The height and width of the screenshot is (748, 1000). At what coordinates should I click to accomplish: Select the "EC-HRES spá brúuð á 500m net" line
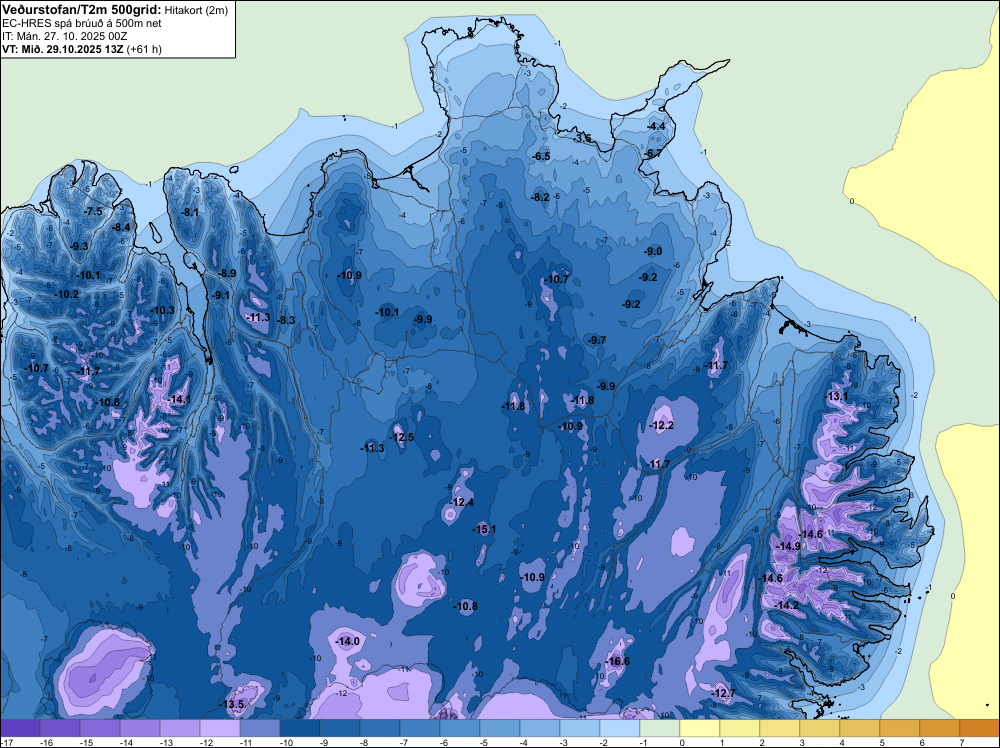click(82, 24)
